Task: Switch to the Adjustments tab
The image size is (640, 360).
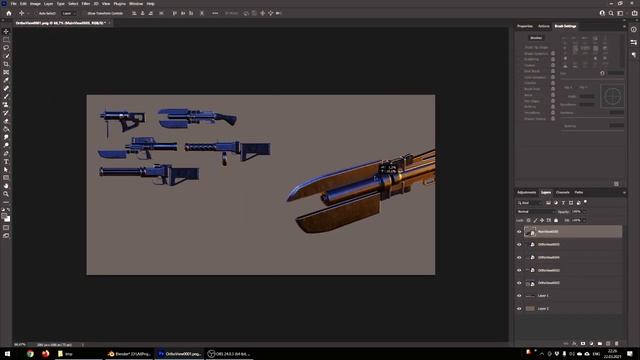Action: pos(527,193)
